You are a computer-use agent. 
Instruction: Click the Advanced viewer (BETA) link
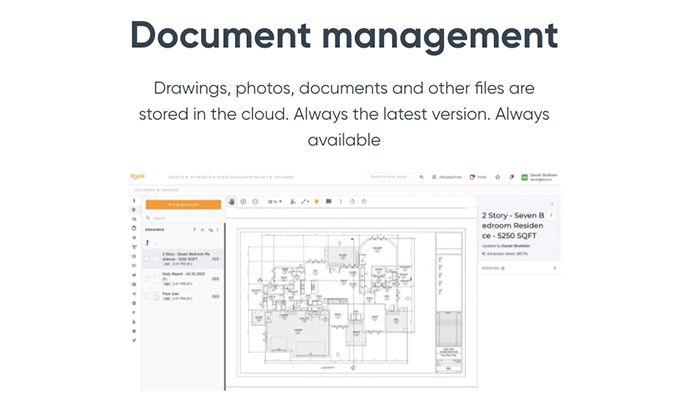click(507, 254)
